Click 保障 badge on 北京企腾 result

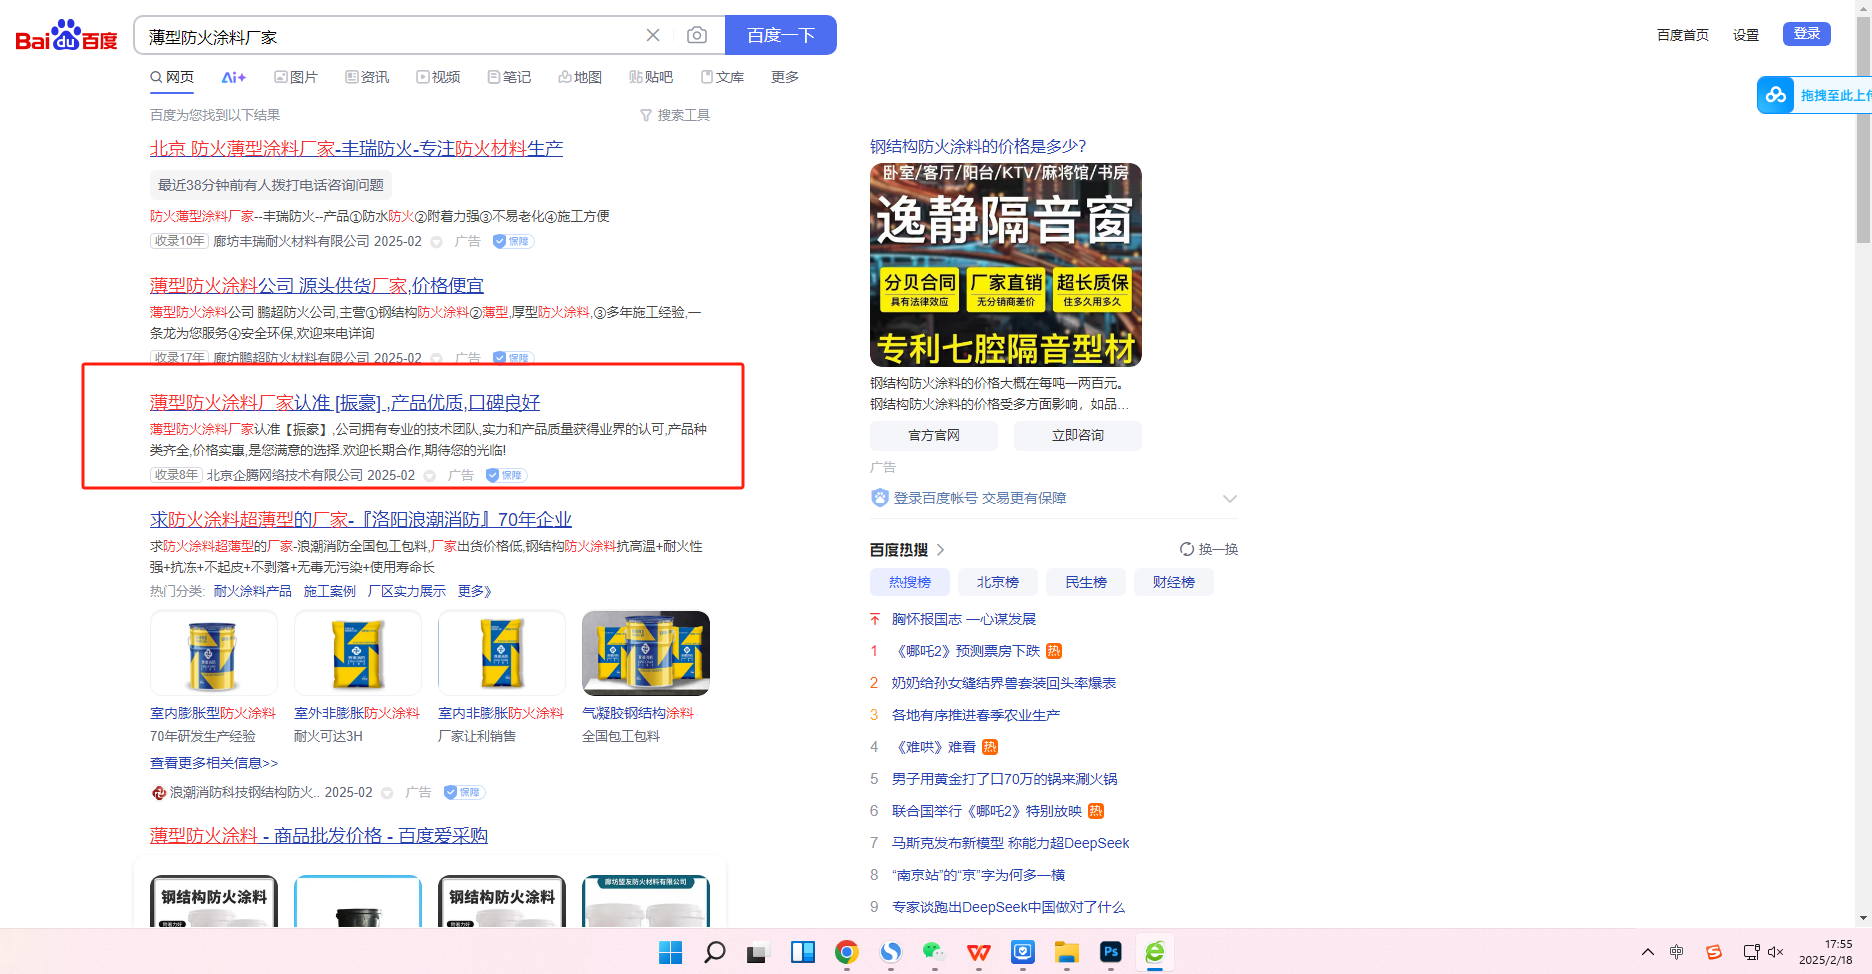(x=506, y=475)
